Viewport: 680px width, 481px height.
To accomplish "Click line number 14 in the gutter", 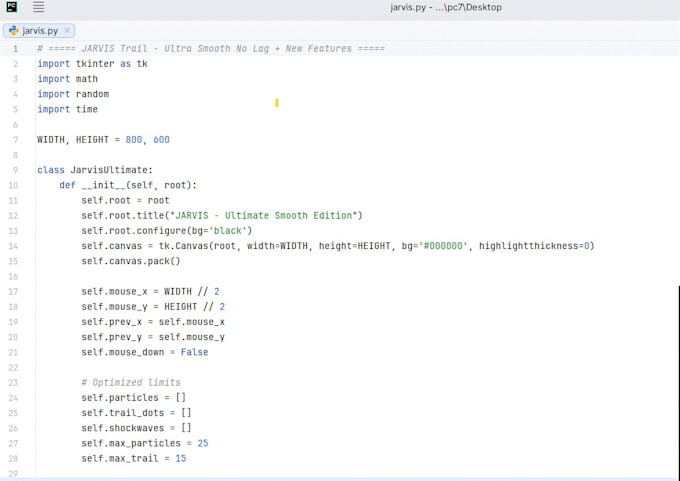I will 13,246.
